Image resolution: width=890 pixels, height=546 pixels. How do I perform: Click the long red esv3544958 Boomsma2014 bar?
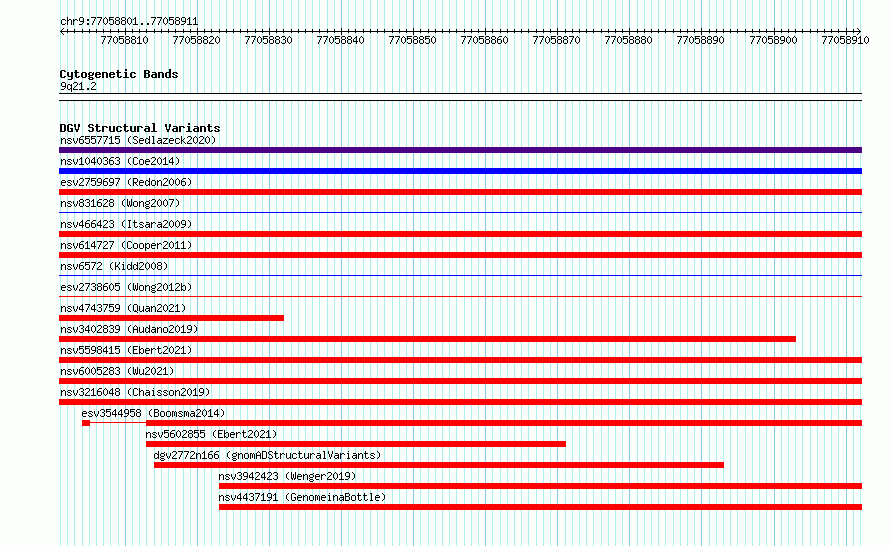(504, 423)
